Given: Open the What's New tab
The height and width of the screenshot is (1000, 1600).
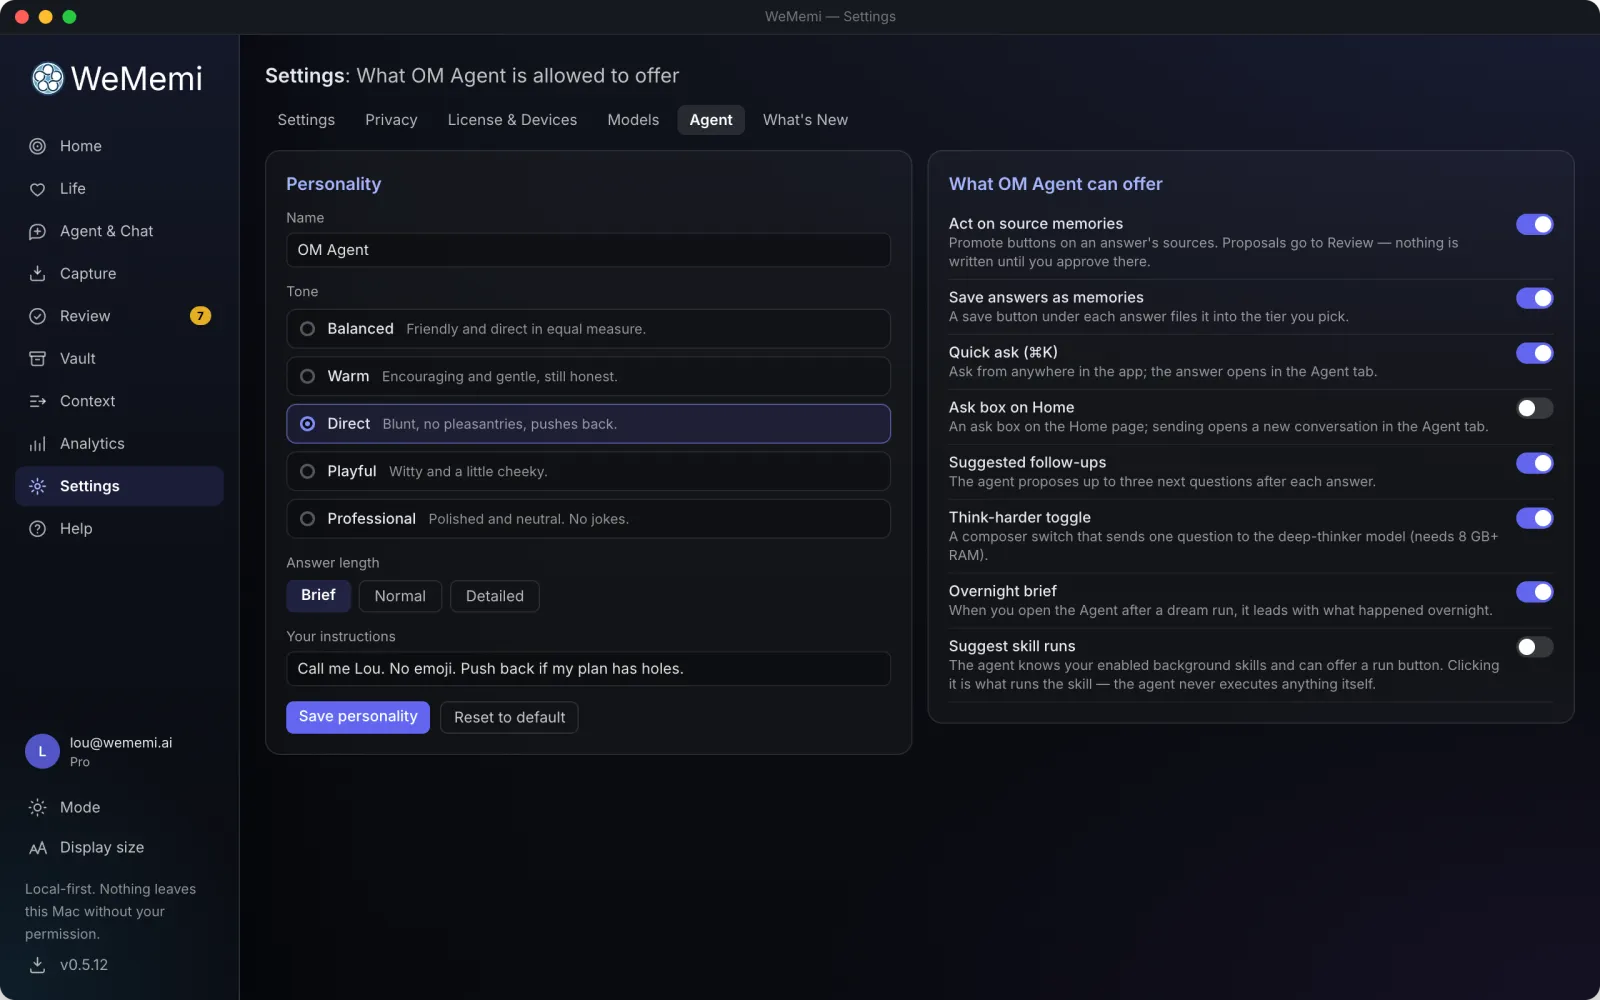Looking at the screenshot, I should [805, 120].
